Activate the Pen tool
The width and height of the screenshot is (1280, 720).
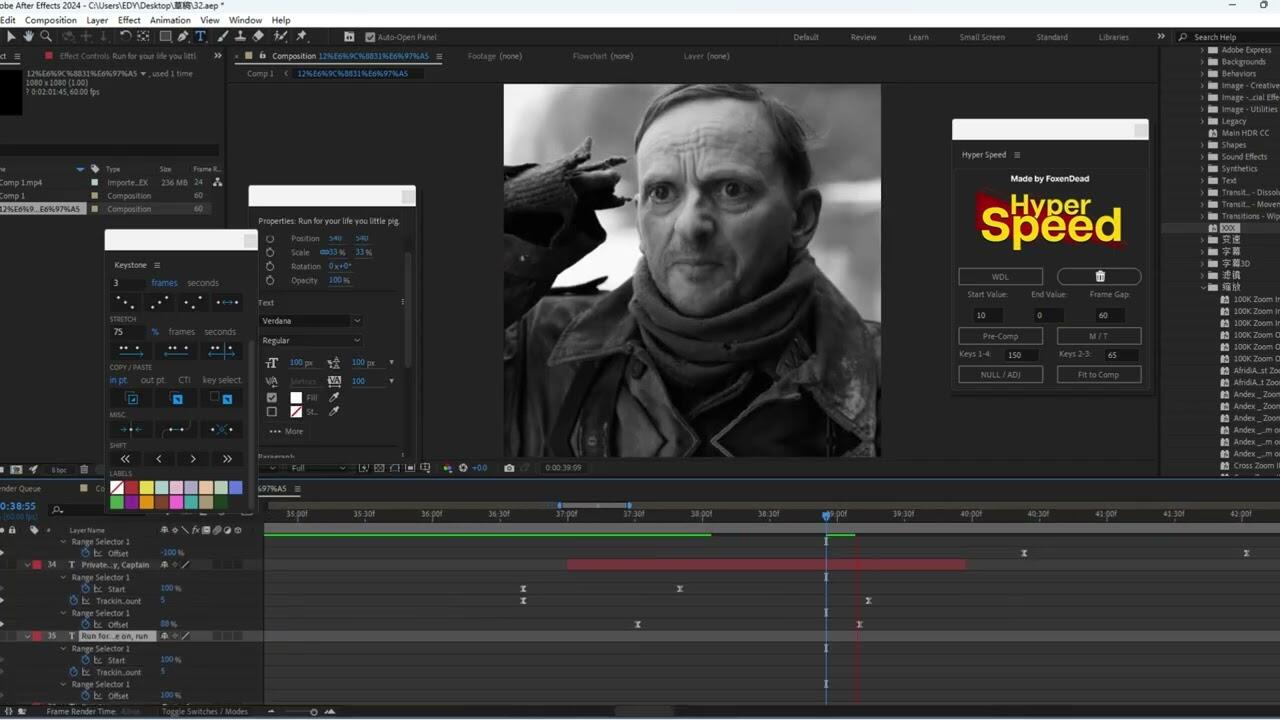pos(183,36)
